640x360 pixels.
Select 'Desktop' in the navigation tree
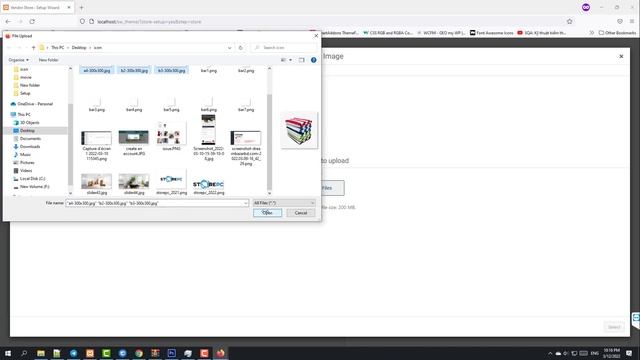27,131
